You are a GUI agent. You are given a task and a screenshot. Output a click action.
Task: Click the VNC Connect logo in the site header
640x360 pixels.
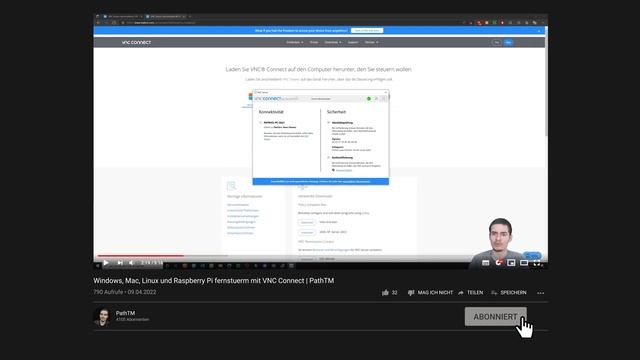tap(136, 42)
